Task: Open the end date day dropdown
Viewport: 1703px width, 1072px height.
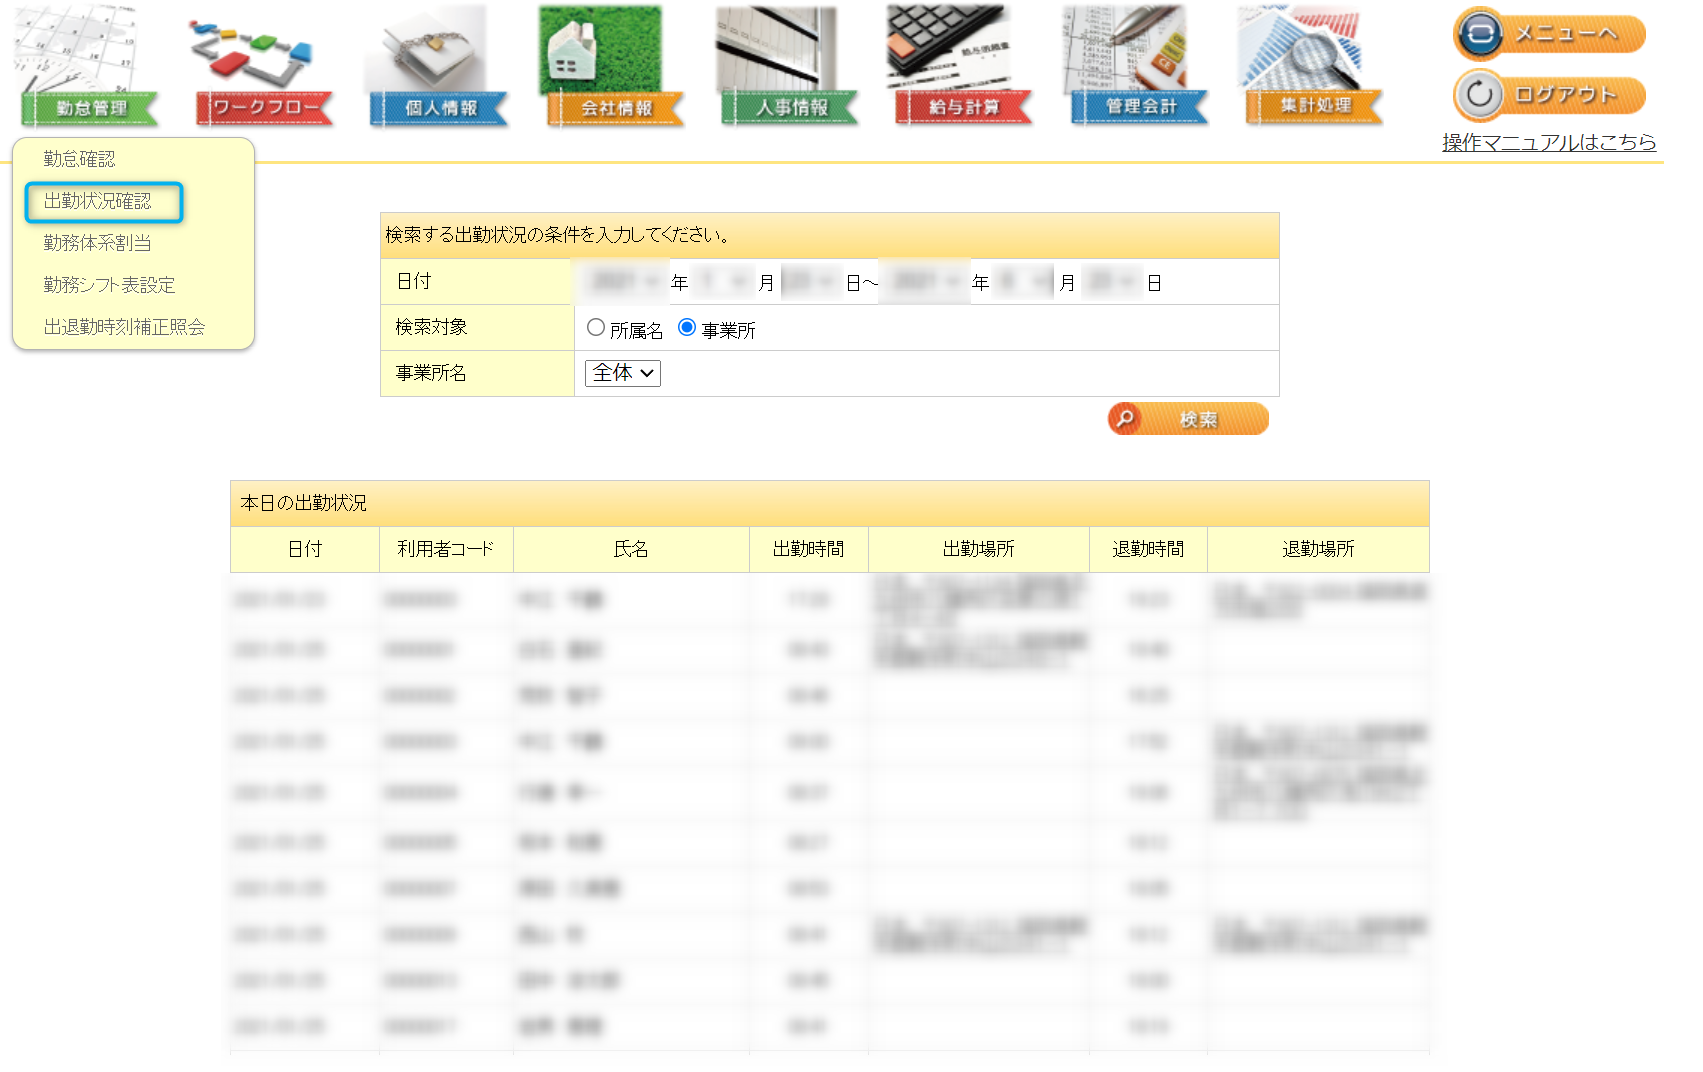Action: tap(1112, 282)
